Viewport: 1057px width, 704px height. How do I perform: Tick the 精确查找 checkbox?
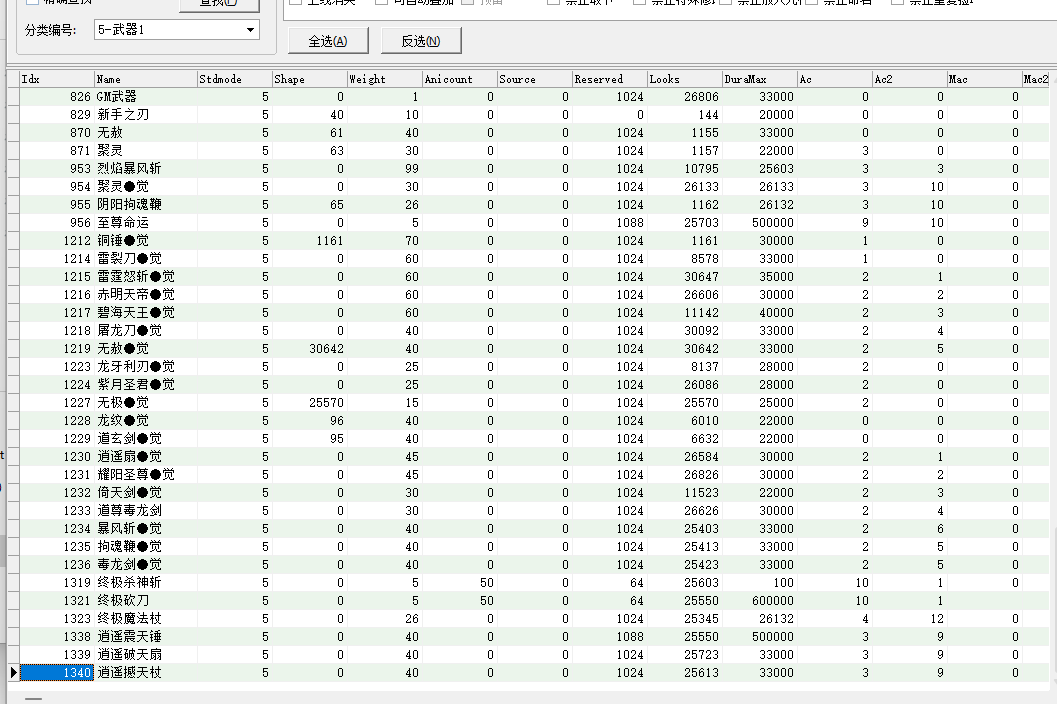(x=32, y=3)
